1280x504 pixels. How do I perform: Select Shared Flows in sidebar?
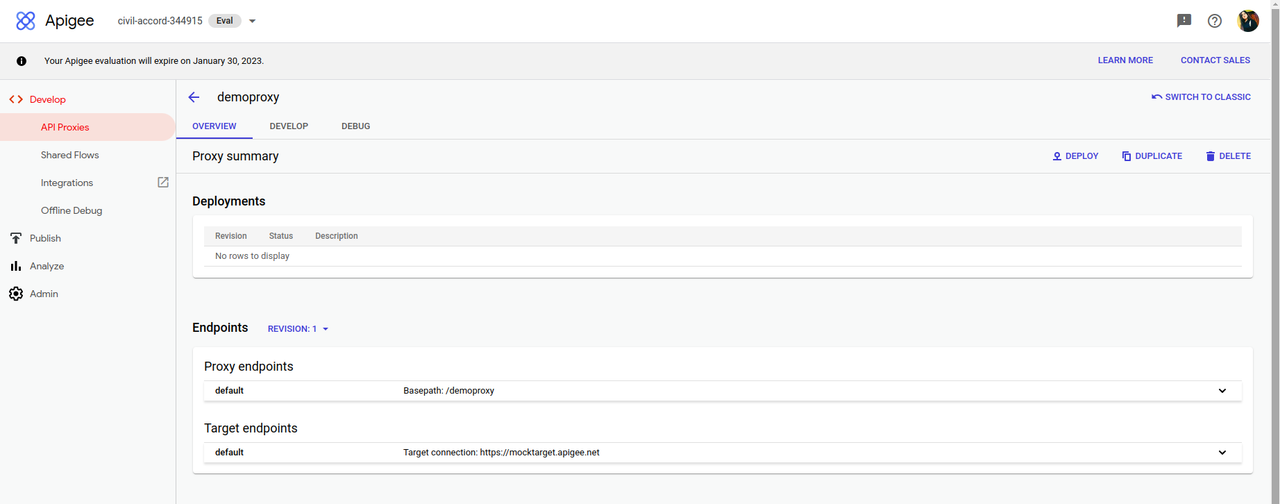70,155
